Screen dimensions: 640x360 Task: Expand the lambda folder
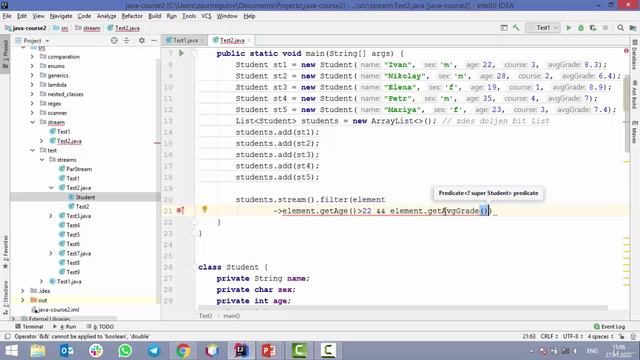point(32,85)
